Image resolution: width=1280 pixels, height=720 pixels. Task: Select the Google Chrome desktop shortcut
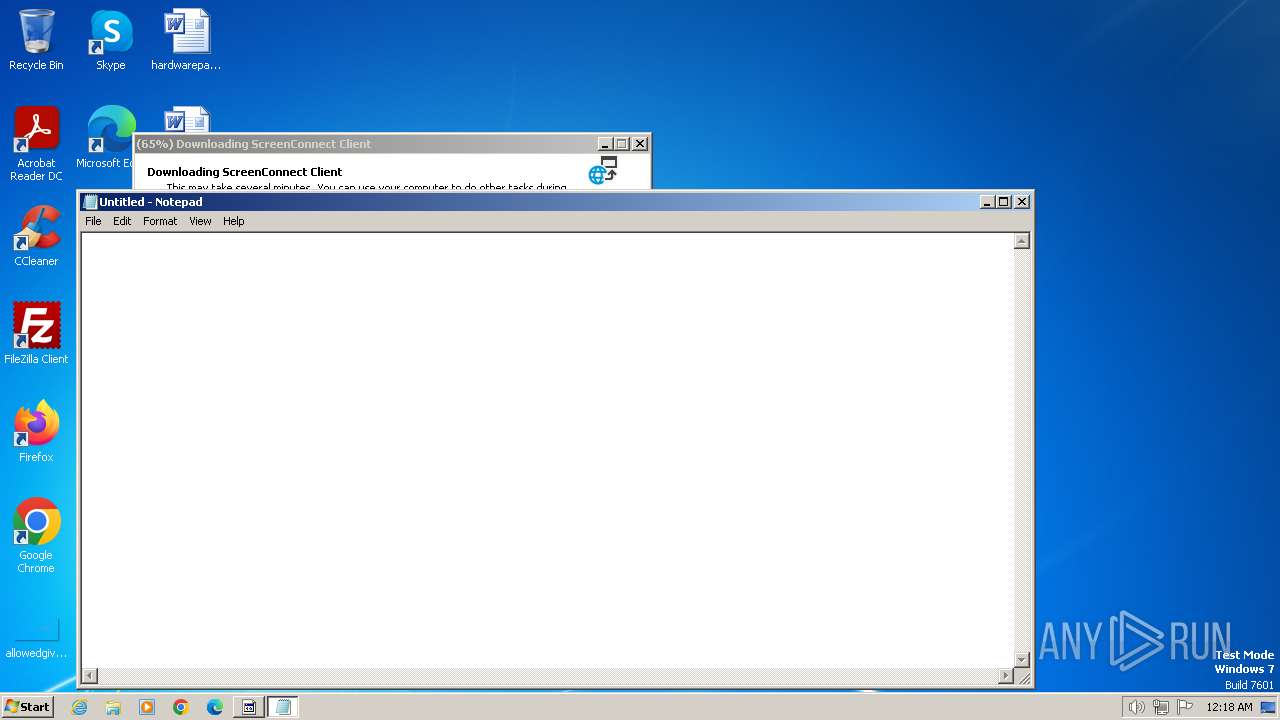[x=36, y=535]
